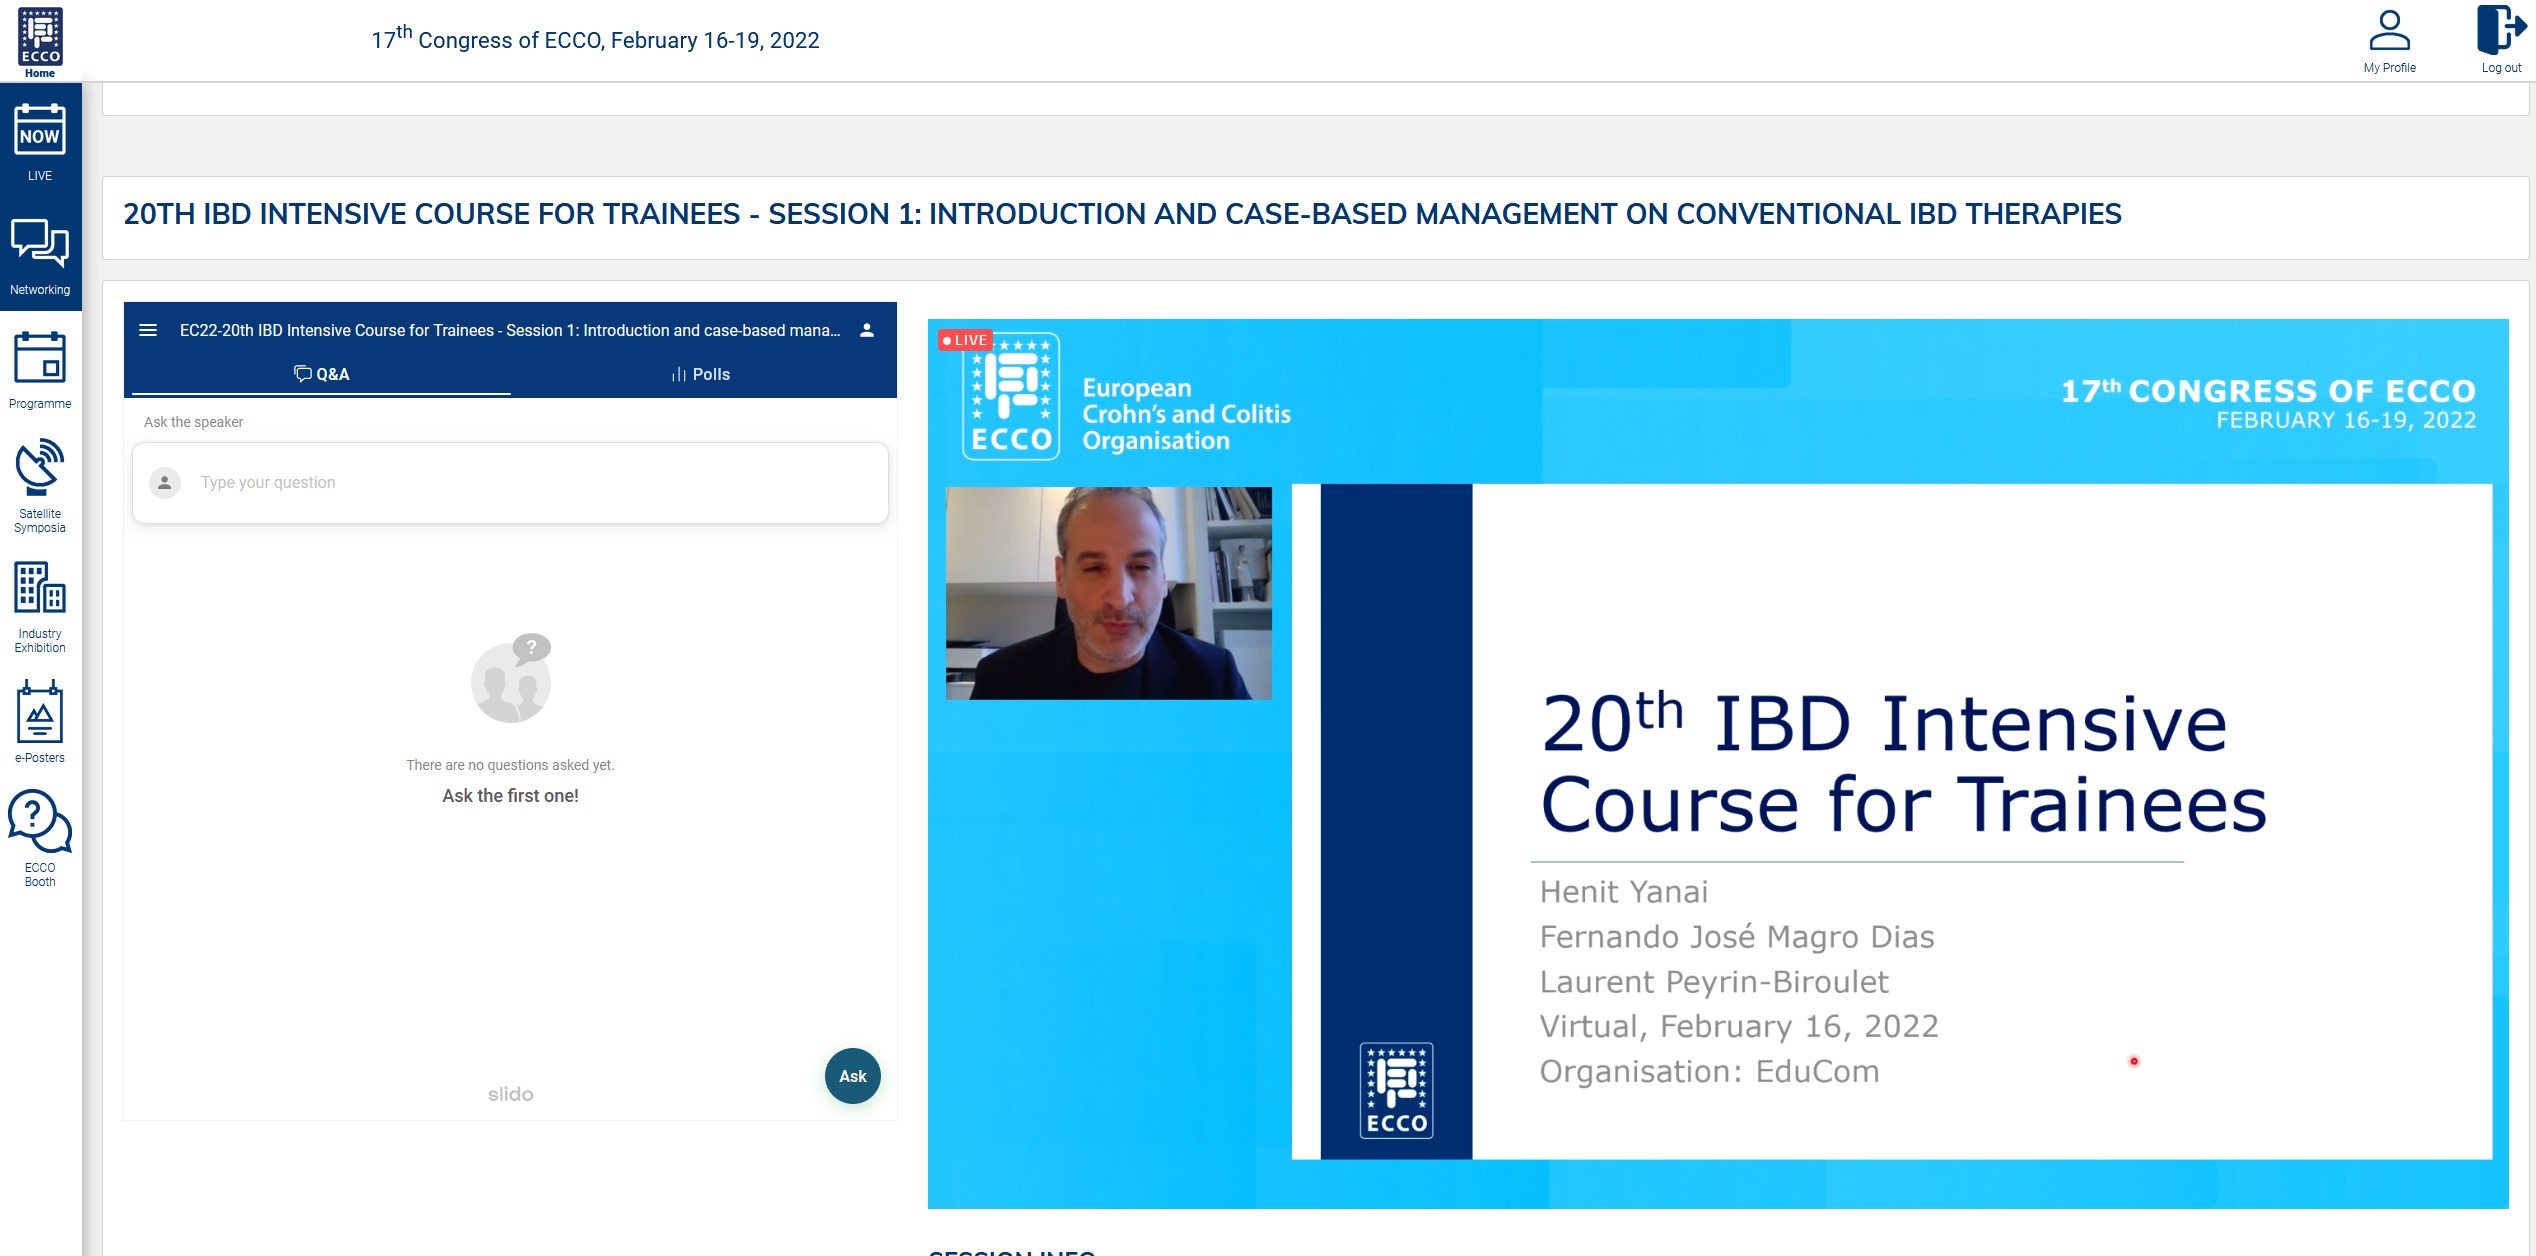This screenshot has height=1256, width=2536.
Task: Click the no questions placeholder illustration
Action: pos(511,678)
